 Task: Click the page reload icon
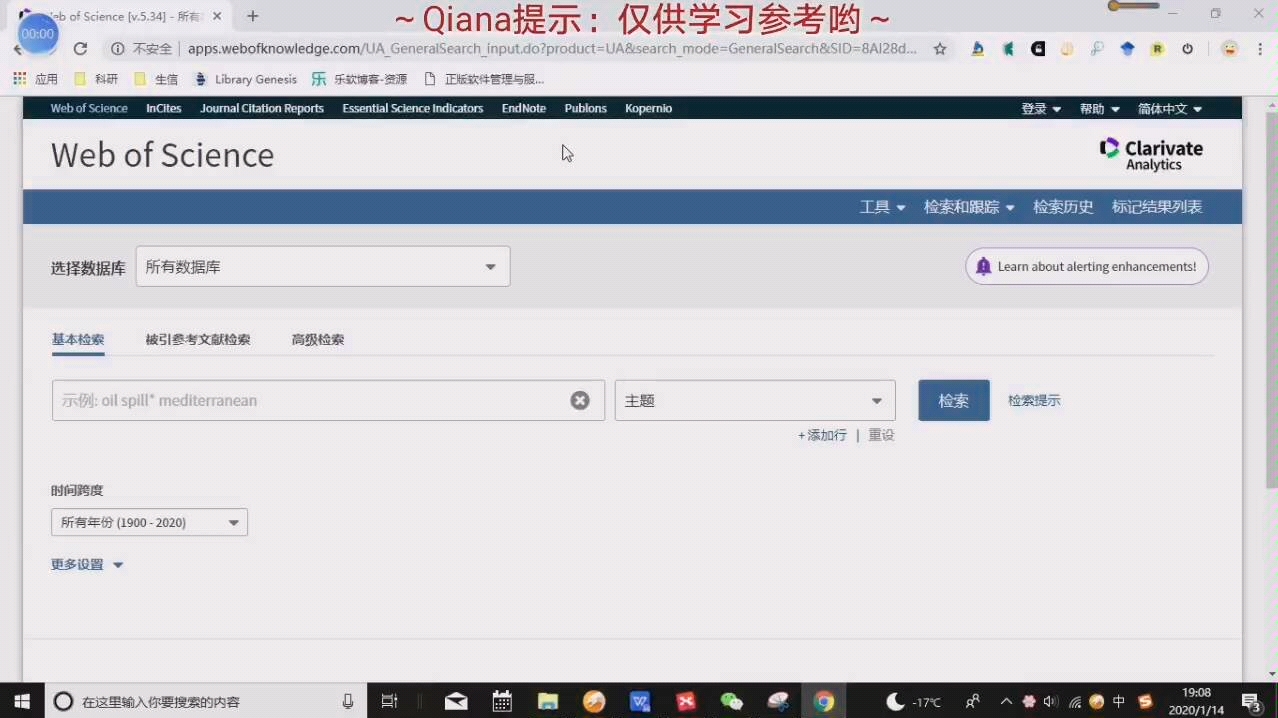pyautogui.click(x=81, y=48)
